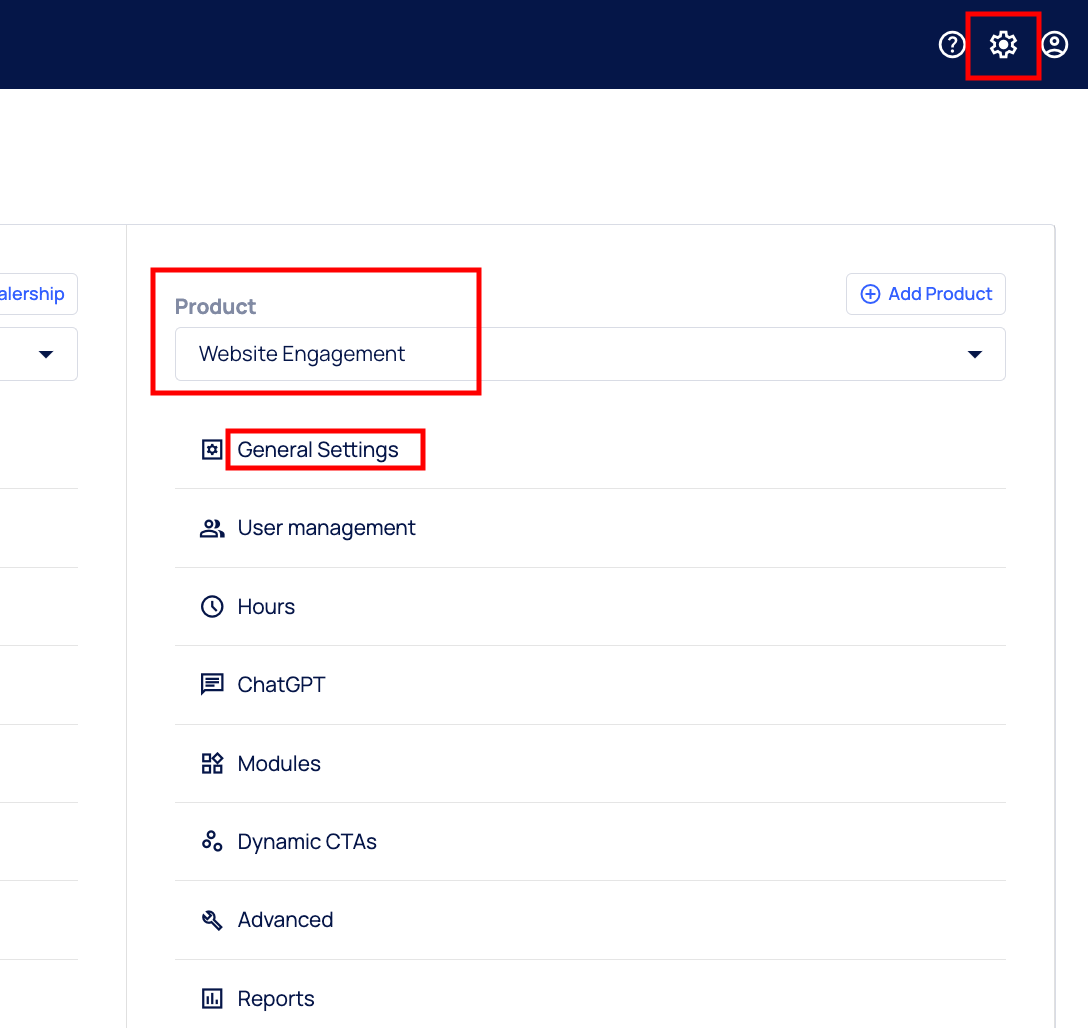
Task: Open the General Settings menu item
Action: pos(318,450)
